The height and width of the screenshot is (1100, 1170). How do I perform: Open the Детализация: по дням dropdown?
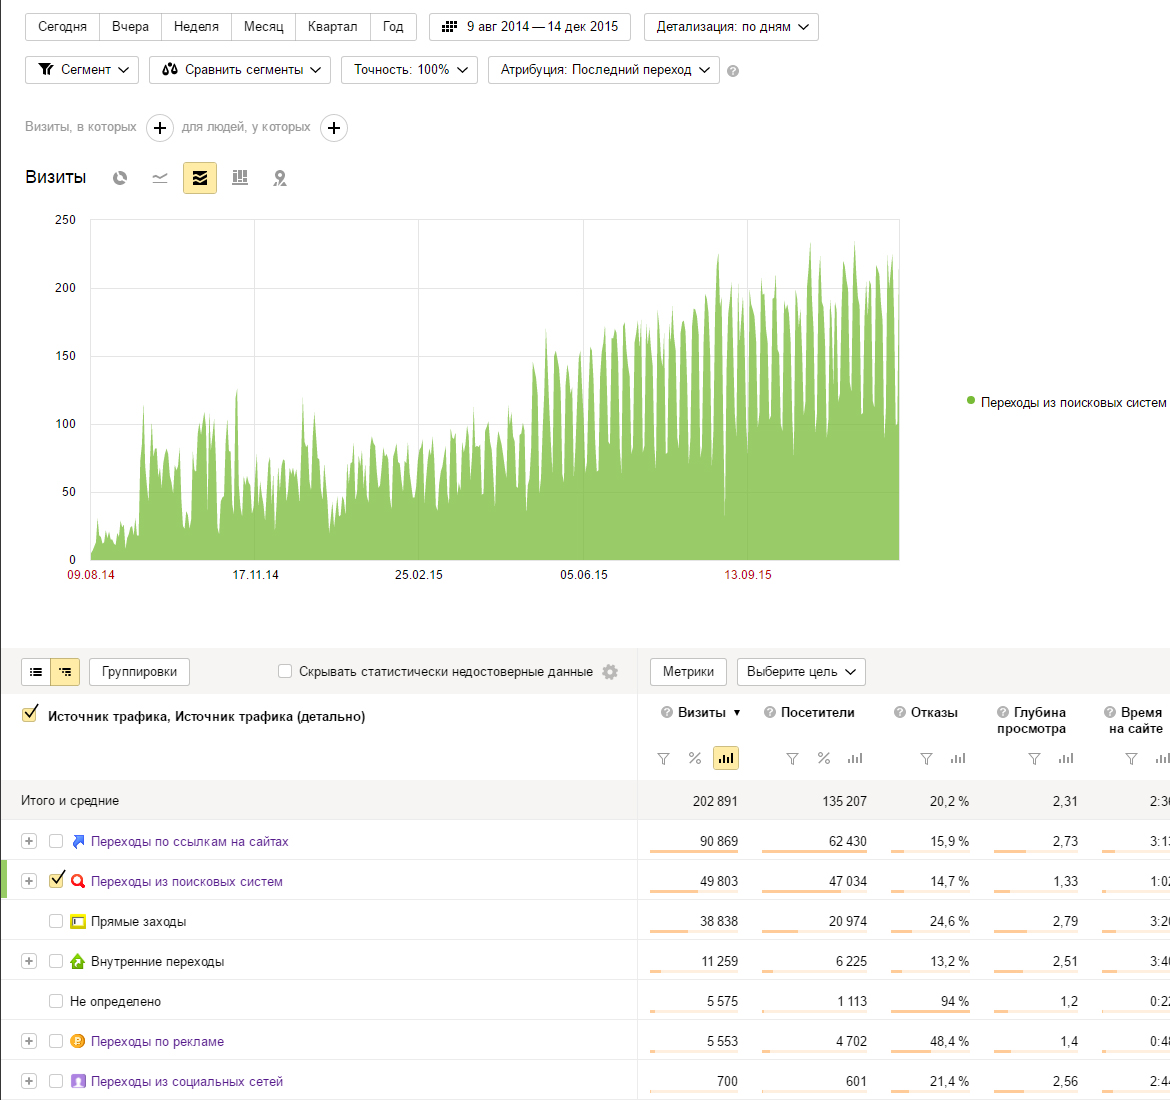click(731, 27)
